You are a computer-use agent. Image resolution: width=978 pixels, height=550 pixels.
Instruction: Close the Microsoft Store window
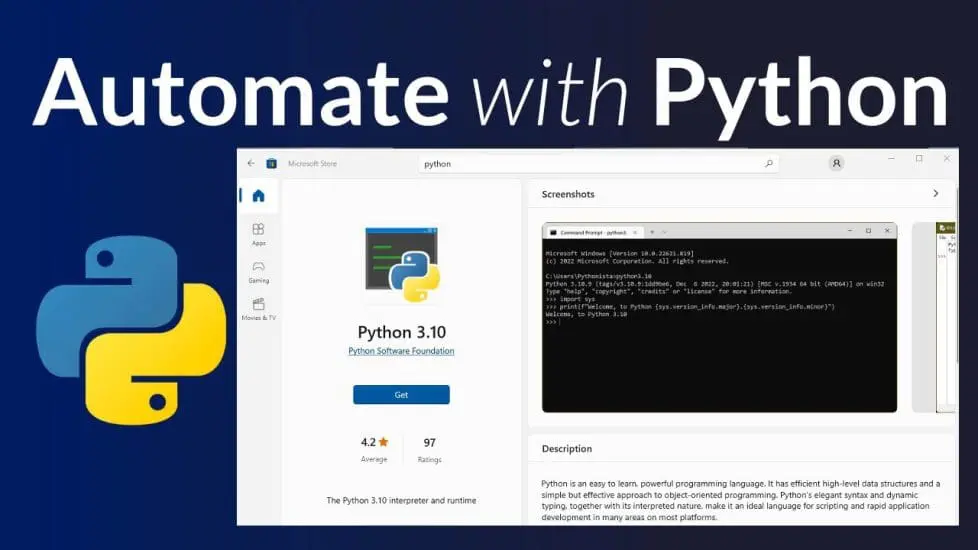(x=947, y=158)
